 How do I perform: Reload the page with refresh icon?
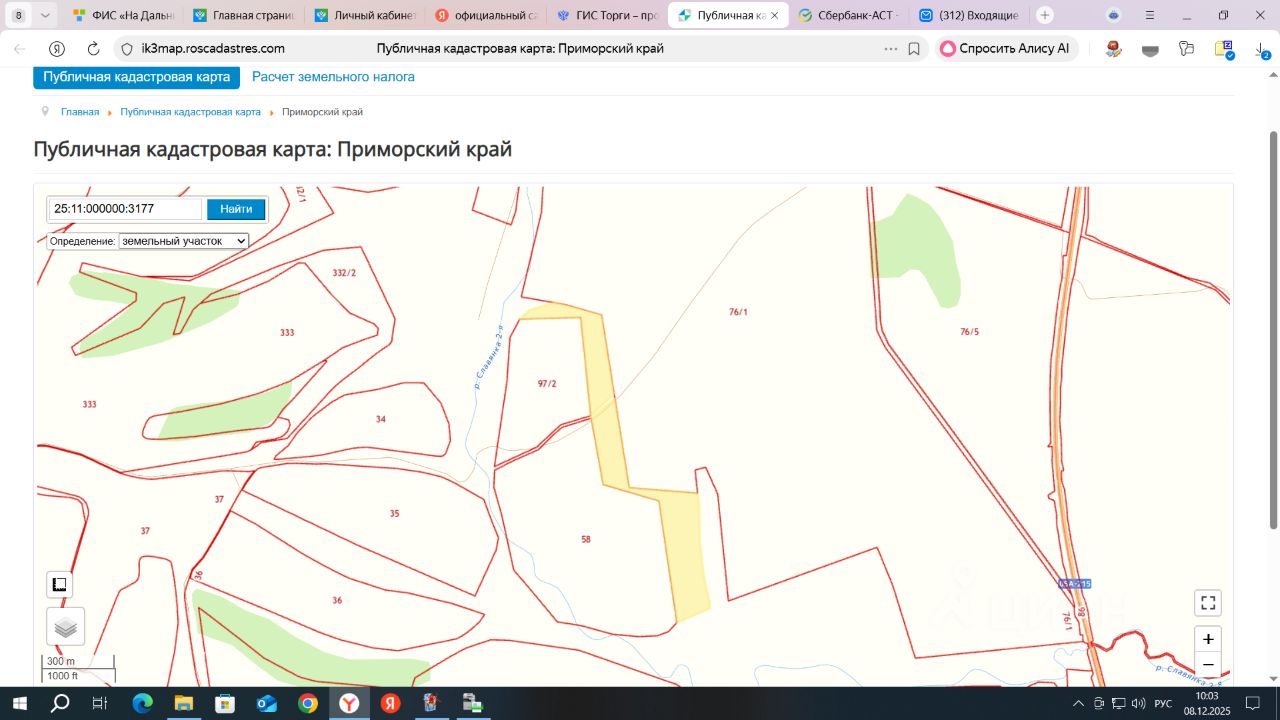point(93,49)
